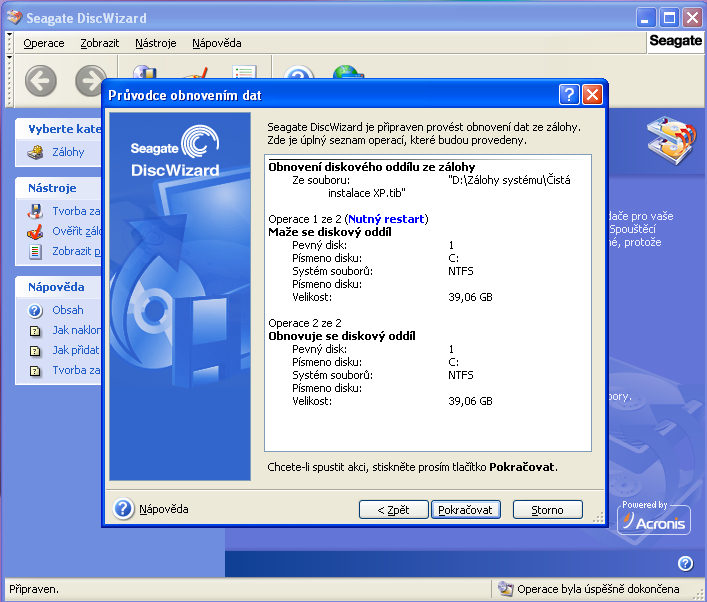Click the Ověřit zálohu checkmark icon
Screen dimensions: 707x602
[35, 231]
